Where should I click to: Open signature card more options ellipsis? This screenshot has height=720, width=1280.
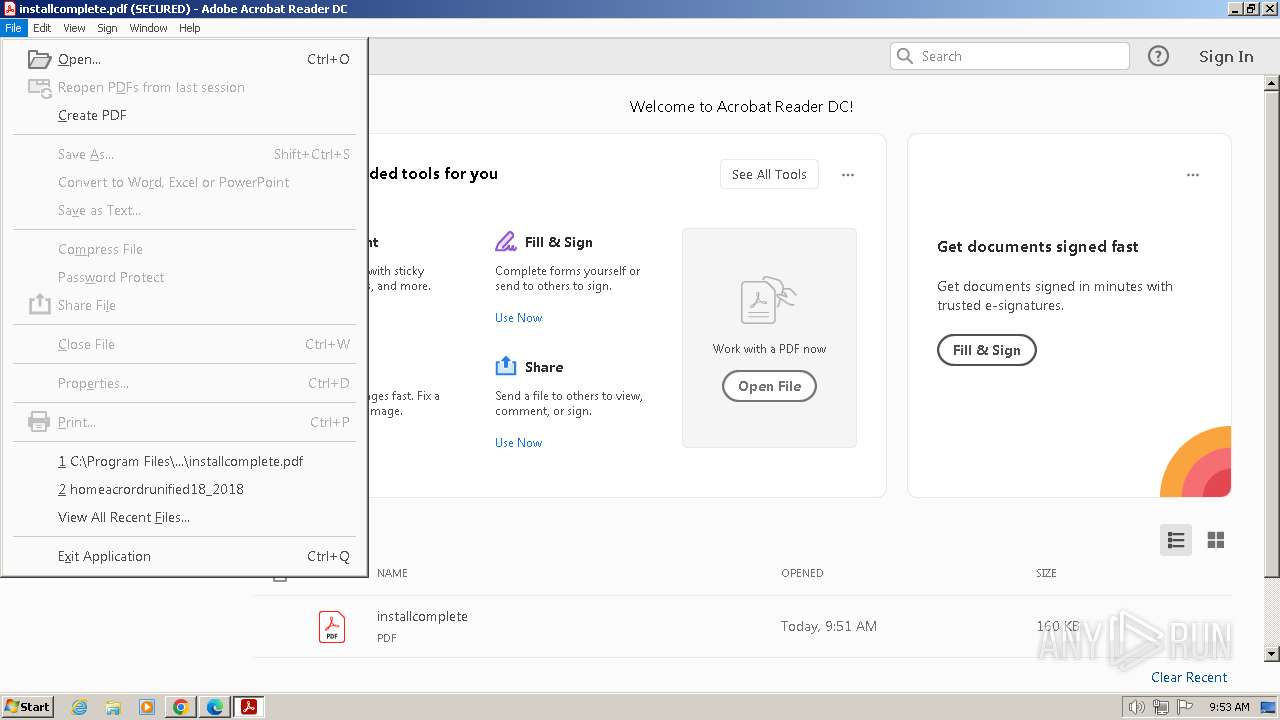click(x=1193, y=175)
